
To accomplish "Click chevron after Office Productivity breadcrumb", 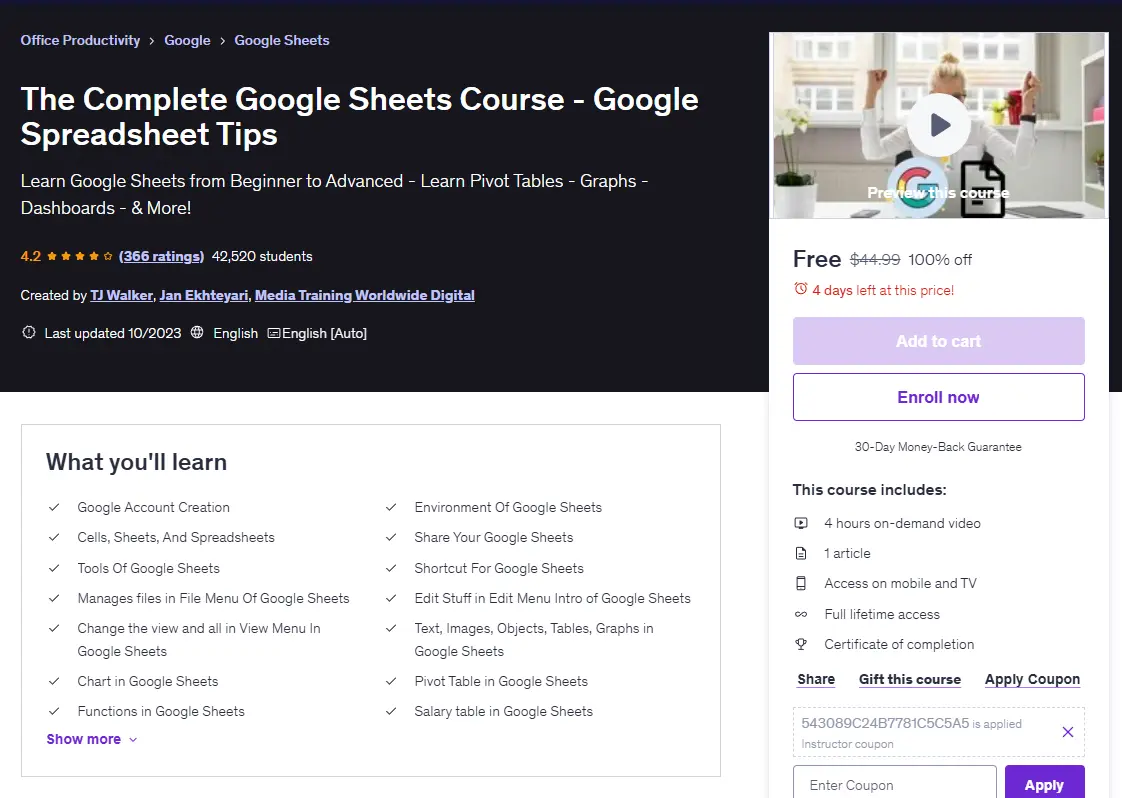I will click(x=152, y=41).
